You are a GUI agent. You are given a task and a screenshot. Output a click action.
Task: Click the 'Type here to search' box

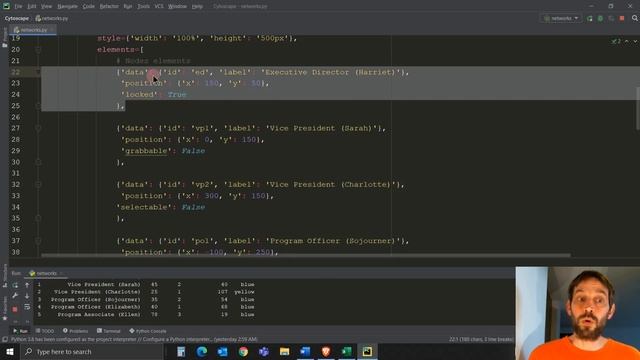91,351
